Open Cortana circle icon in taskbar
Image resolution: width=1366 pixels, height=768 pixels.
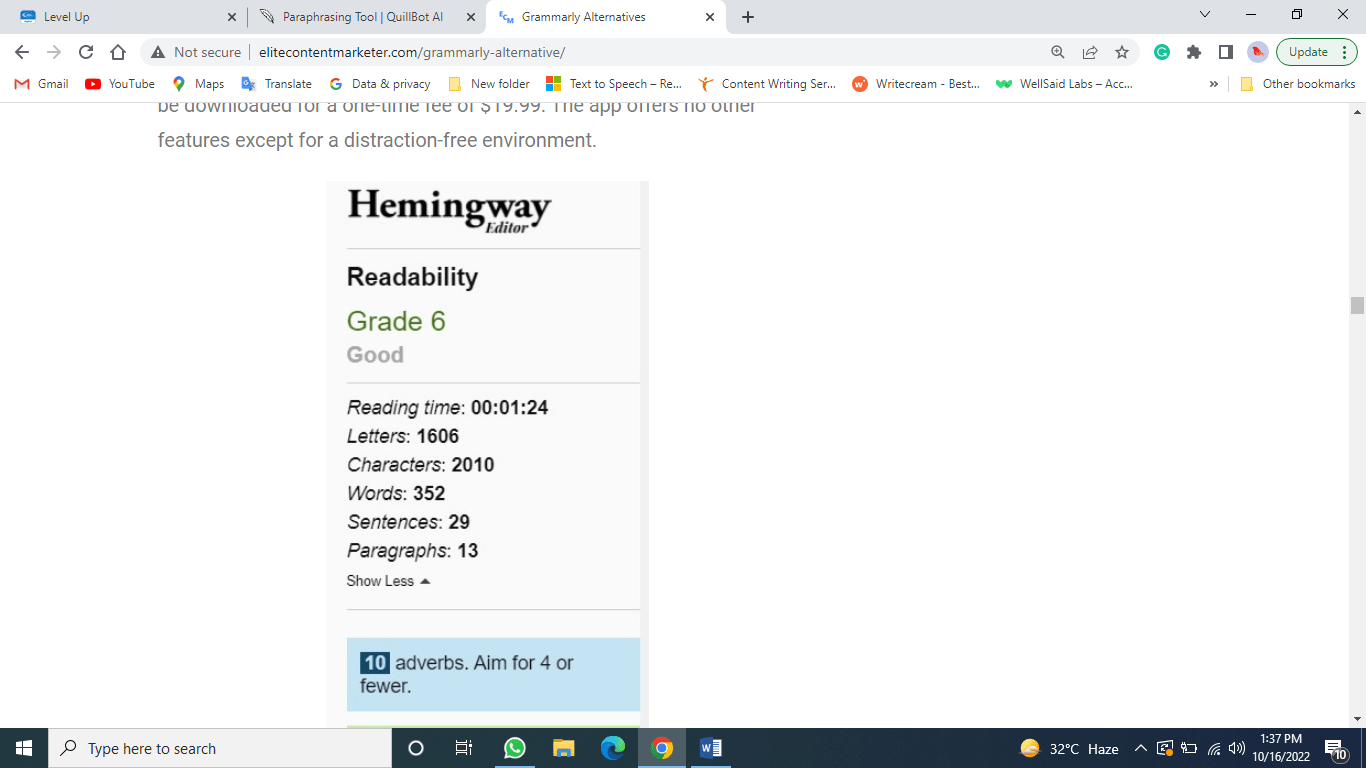(416, 748)
